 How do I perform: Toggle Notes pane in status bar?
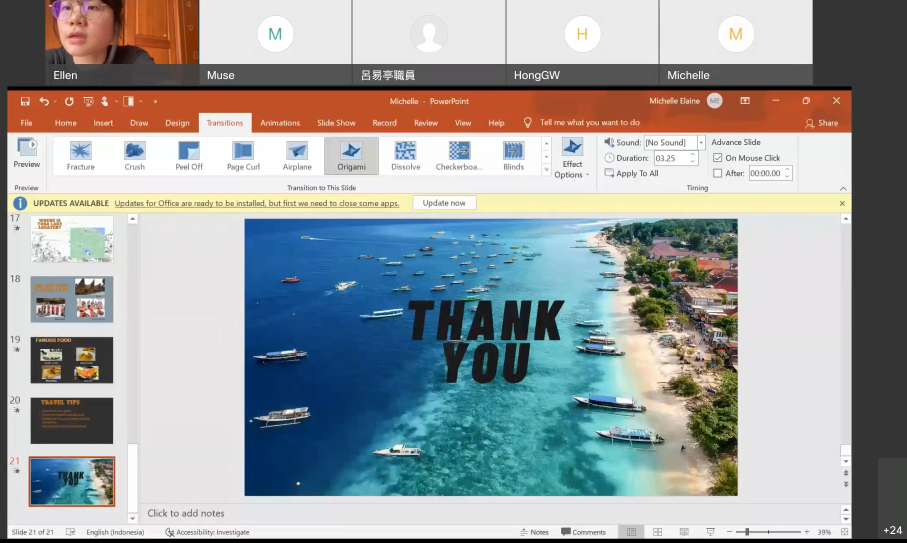pos(534,532)
